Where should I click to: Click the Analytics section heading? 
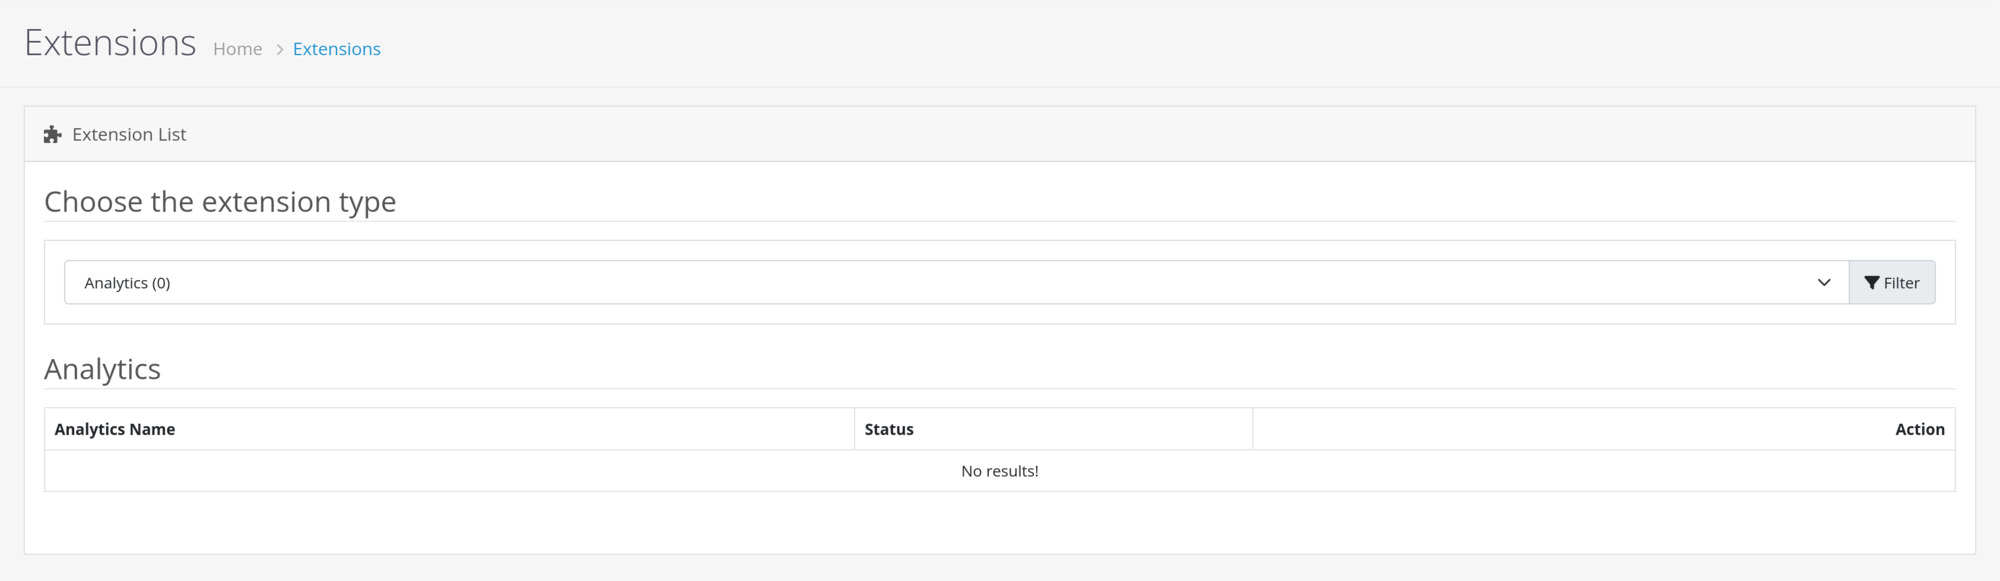(102, 368)
